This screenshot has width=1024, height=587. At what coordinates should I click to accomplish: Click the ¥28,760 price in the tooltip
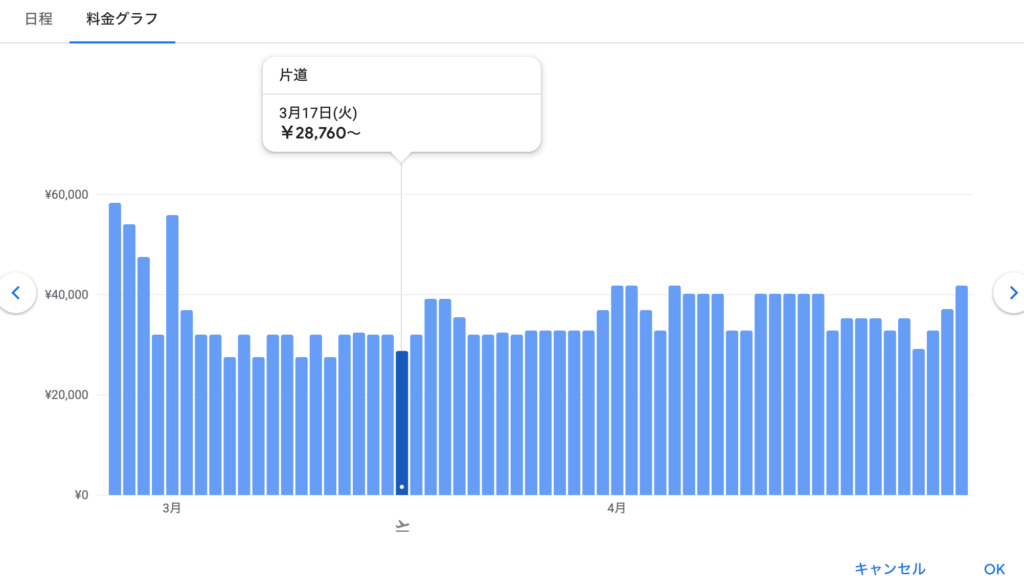320,133
